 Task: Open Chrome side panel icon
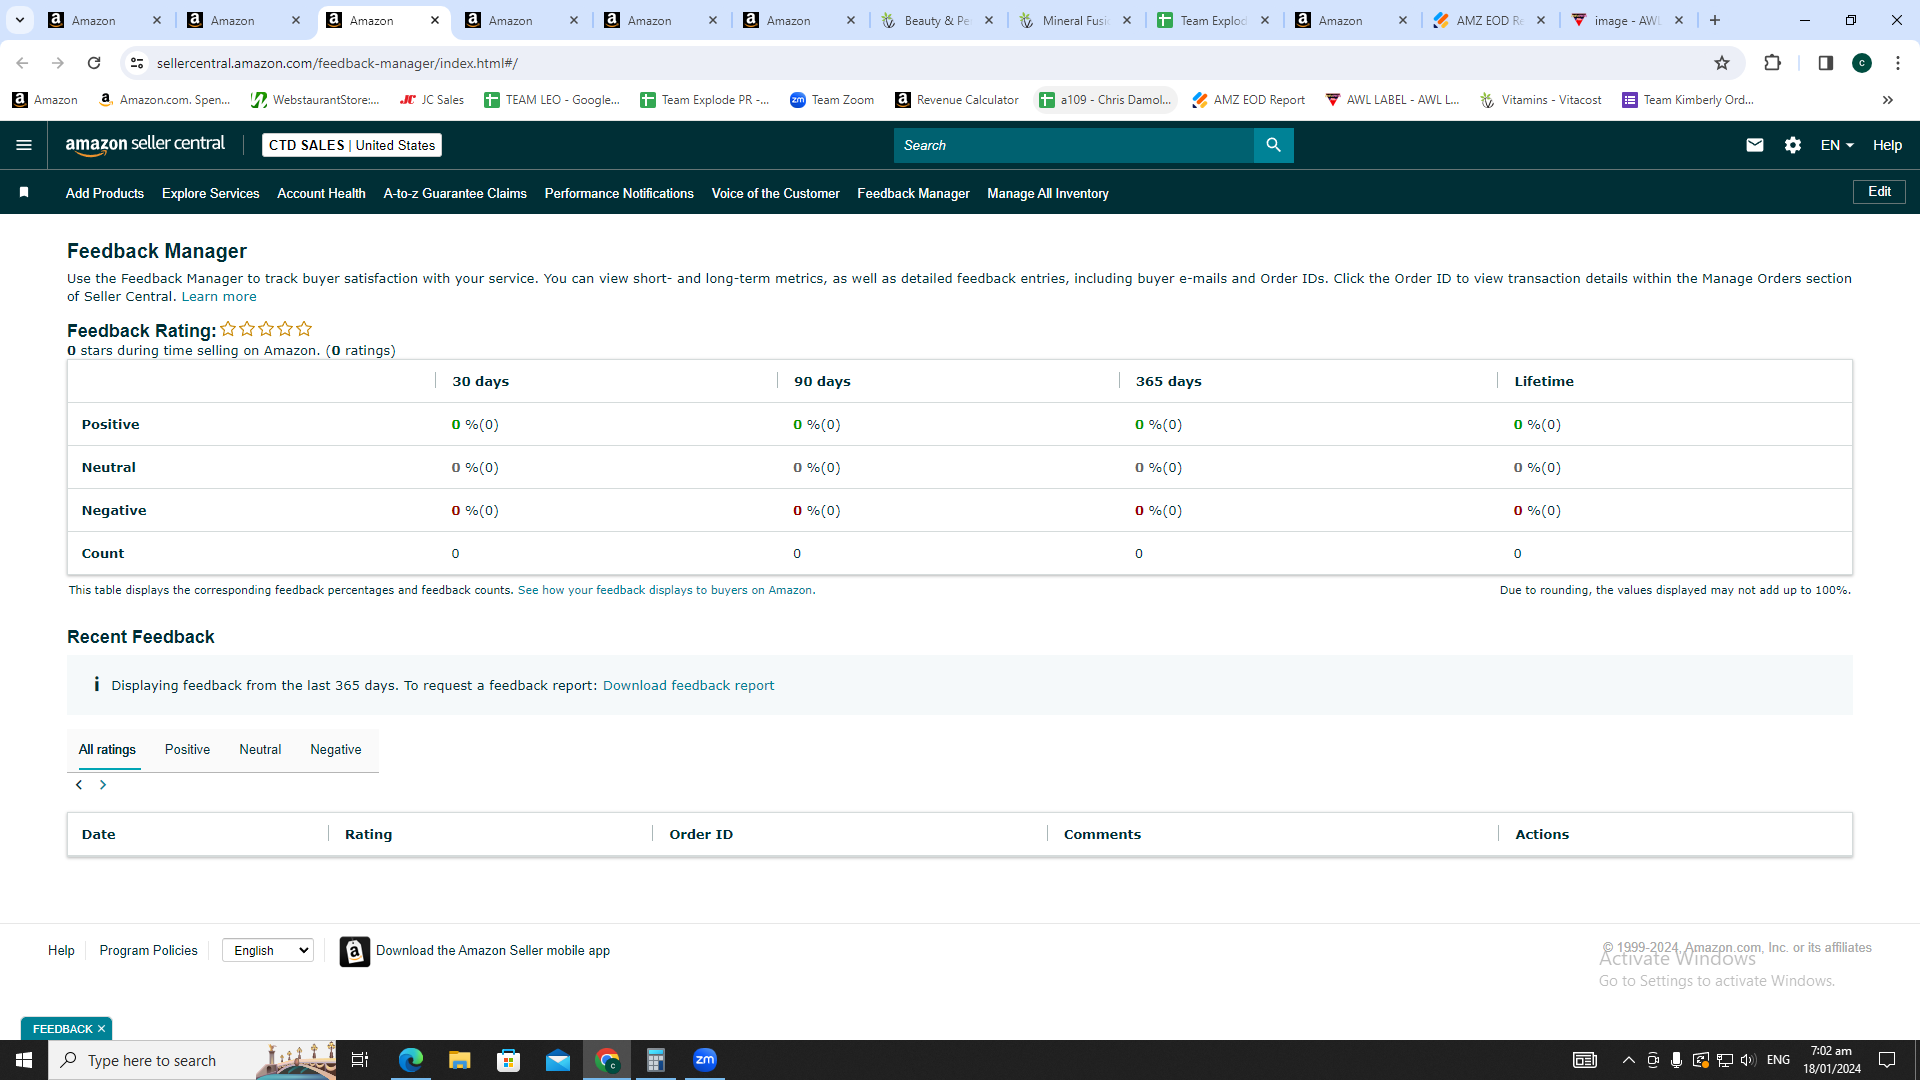[x=1825, y=63]
